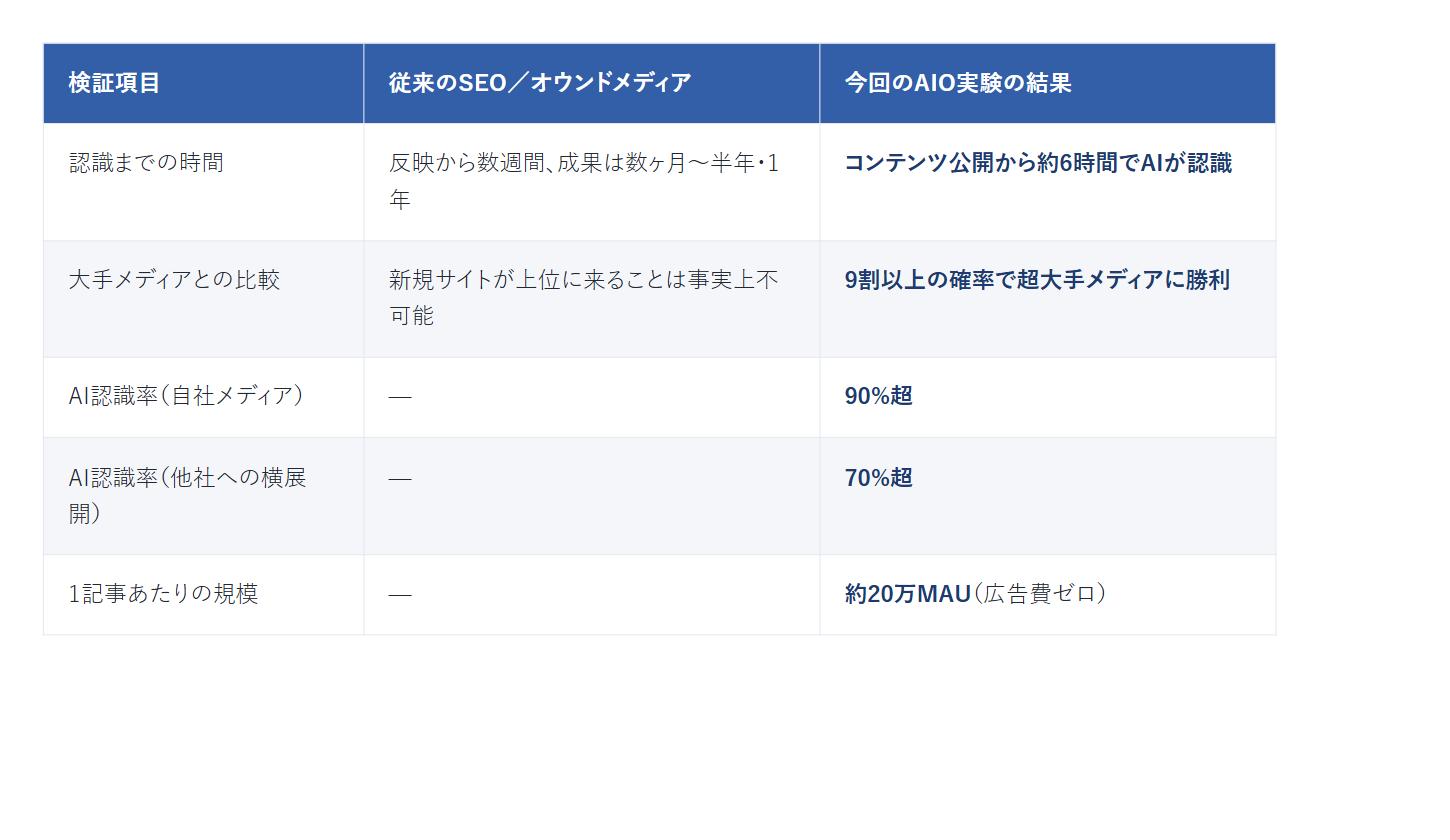The height and width of the screenshot is (840, 1450).
Task: Click the dash cell in the 1記事あたりの規模 row
Action: [x=592, y=595]
